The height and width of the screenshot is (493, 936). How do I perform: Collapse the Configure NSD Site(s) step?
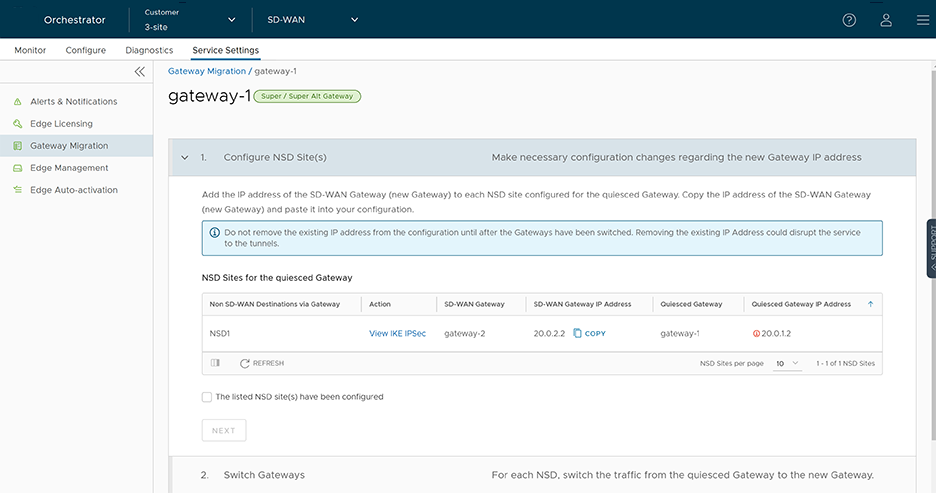pos(185,158)
